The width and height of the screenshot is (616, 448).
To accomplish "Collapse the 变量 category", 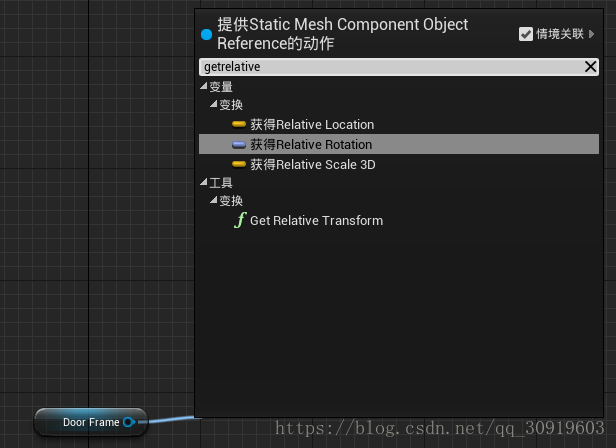I will click(204, 86).
